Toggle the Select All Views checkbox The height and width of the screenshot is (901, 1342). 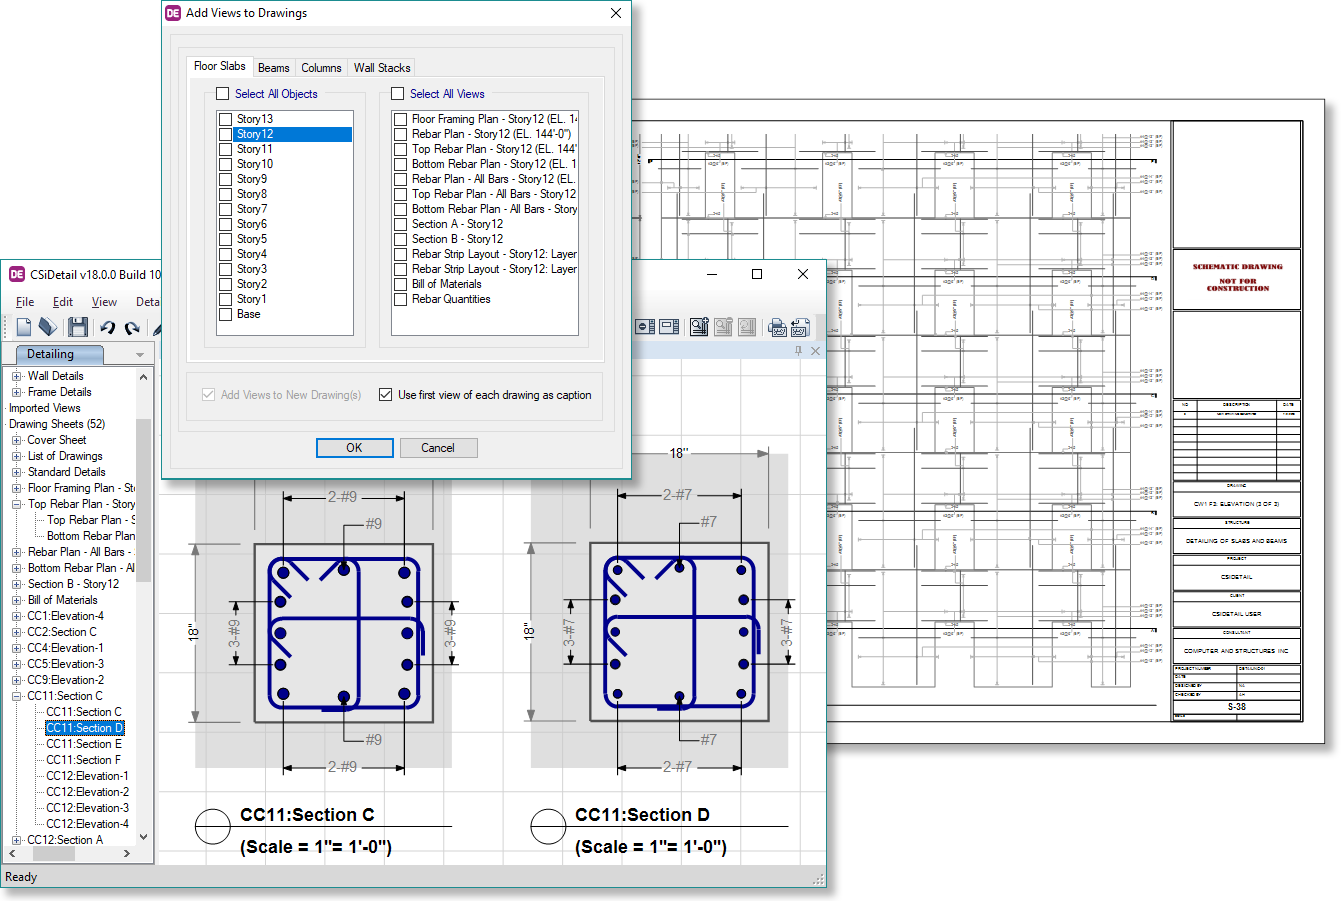[398, 94]
